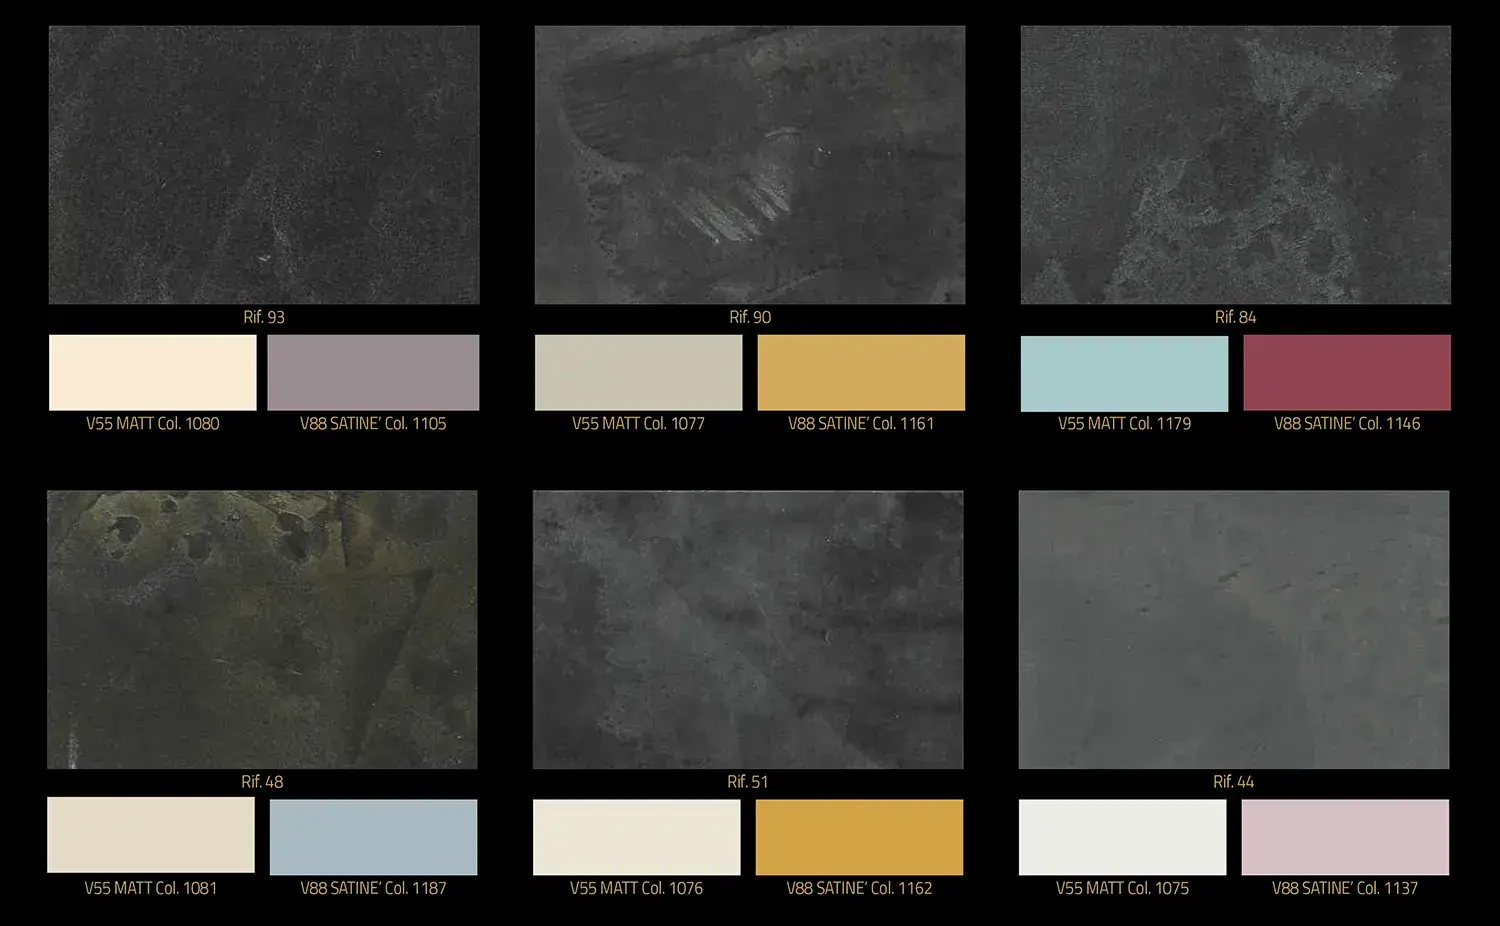Viewport: 1500px width, 926px height.
Task: Pick the pink V88 SATINE' Col. 1137 swatch
Action: pos(1345,837)
